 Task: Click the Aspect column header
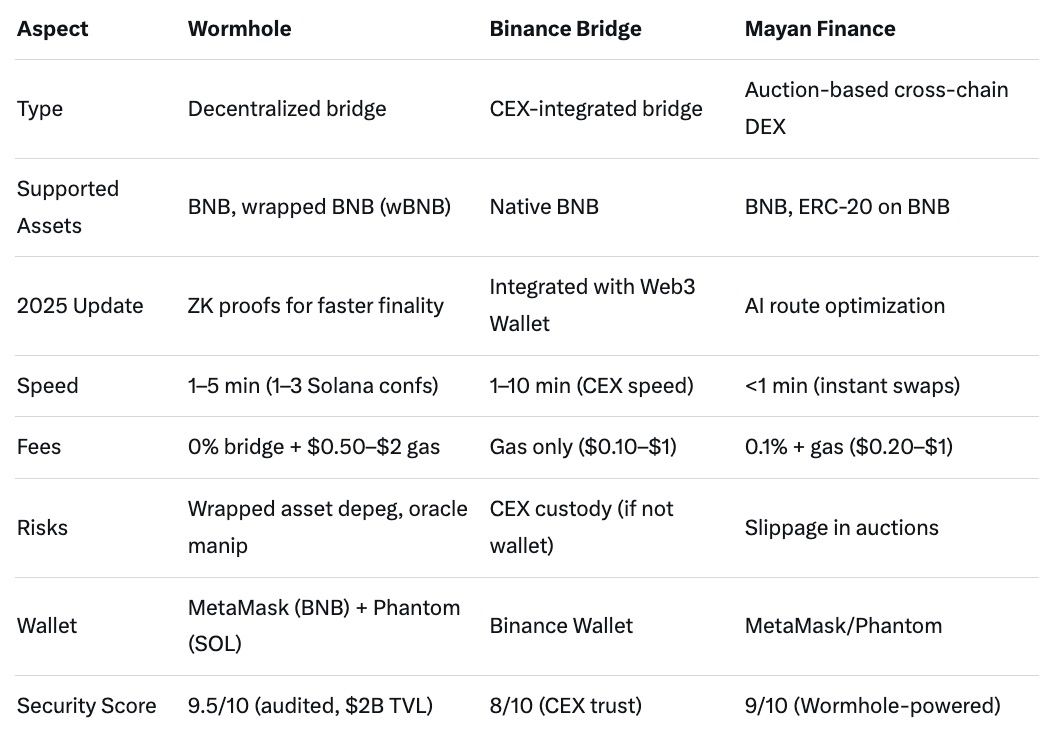[x=53, y=29]
